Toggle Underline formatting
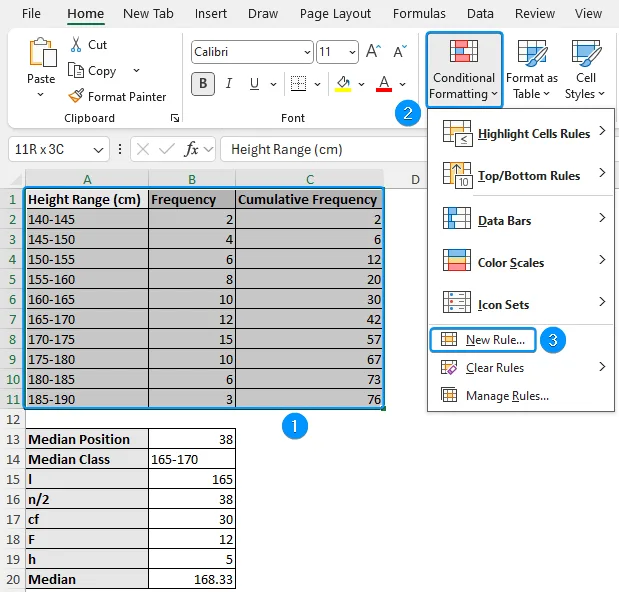This screenshot has height=592, width=619. click(x=254, y=84)
